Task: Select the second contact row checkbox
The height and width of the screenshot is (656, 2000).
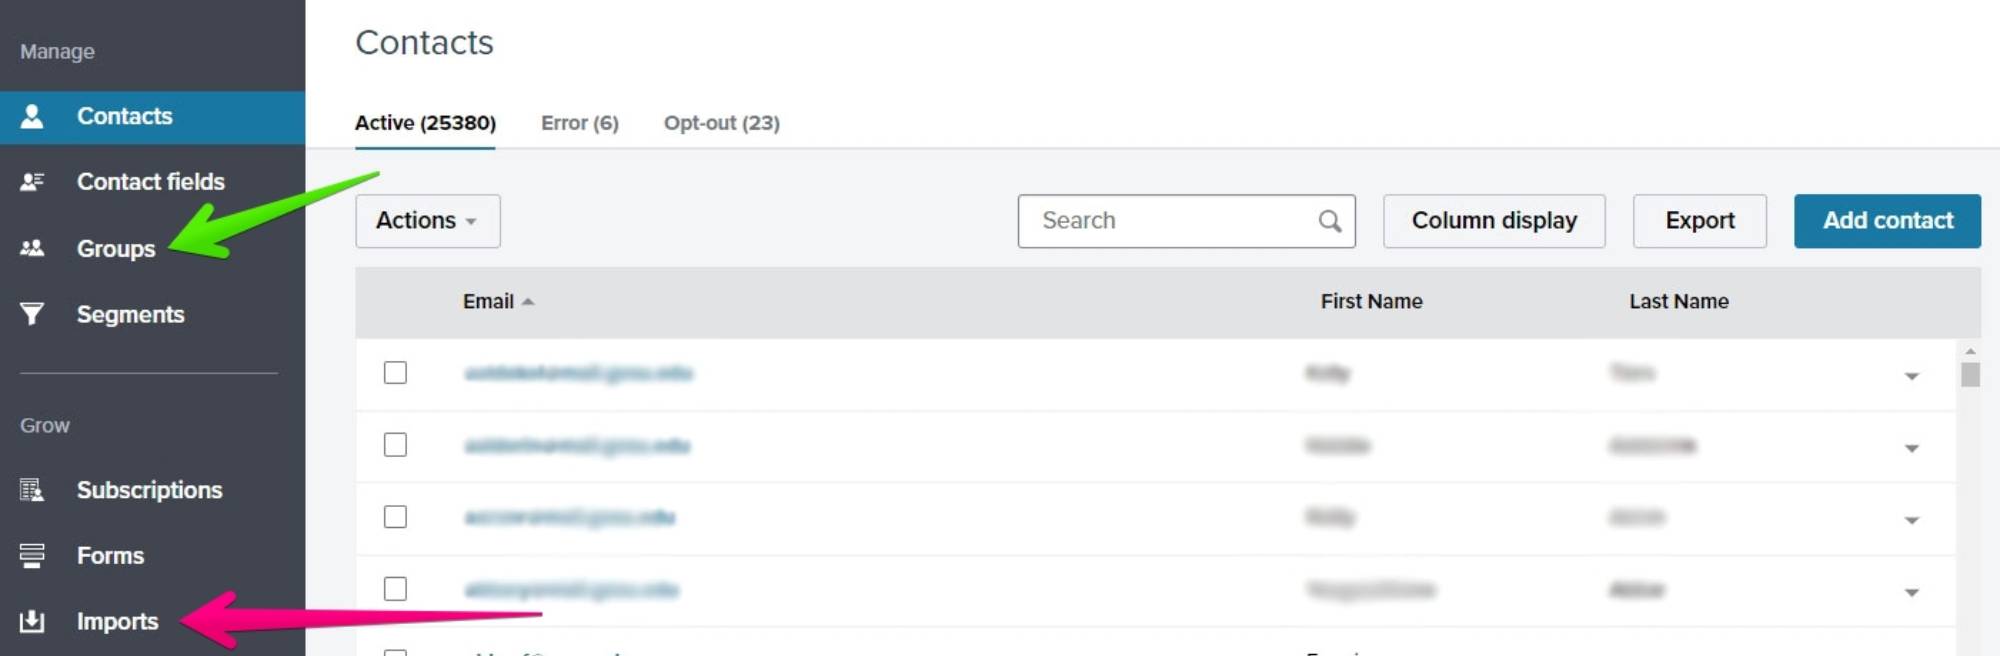Action: 395,445
